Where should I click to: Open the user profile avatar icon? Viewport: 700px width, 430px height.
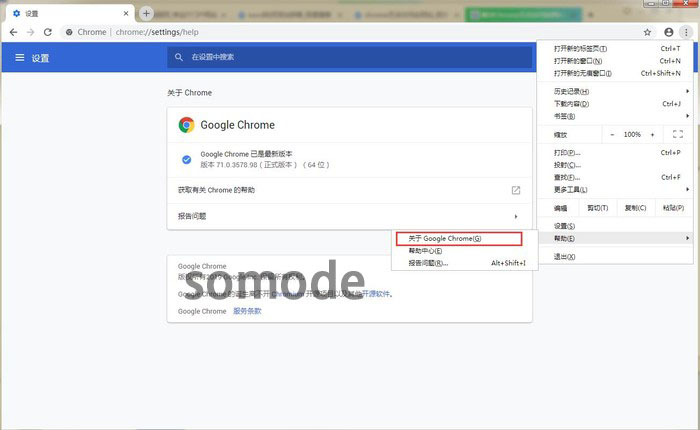(668, 32)
